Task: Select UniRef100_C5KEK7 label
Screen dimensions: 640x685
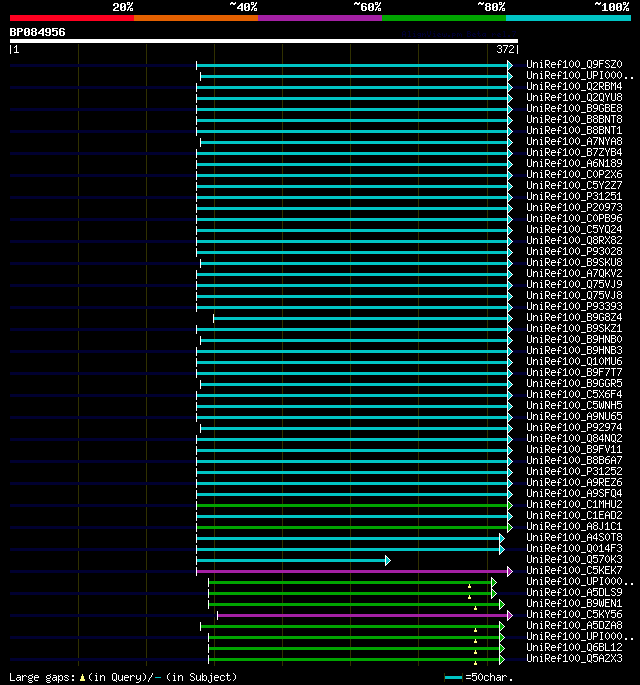Action: (574, 570)
